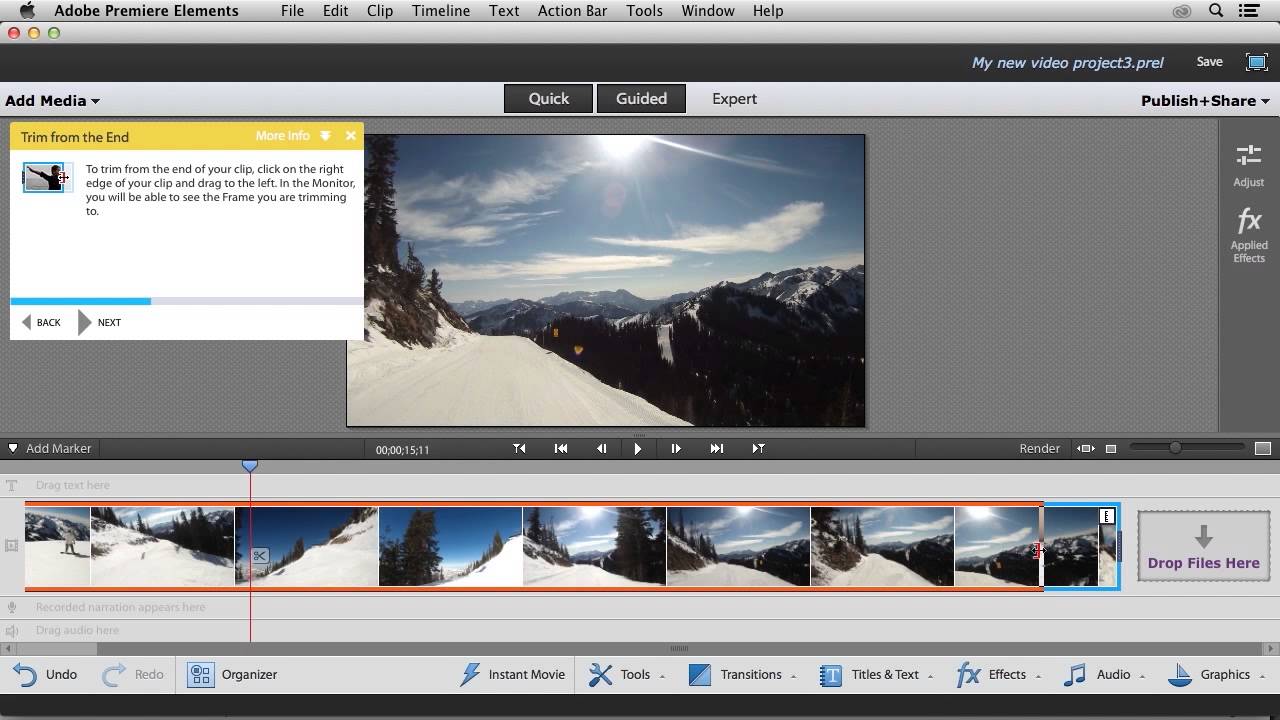The image size is (1280, 720).
Task: Expand the Add Marker dropdown arrow
Action: tap(13, 448)
